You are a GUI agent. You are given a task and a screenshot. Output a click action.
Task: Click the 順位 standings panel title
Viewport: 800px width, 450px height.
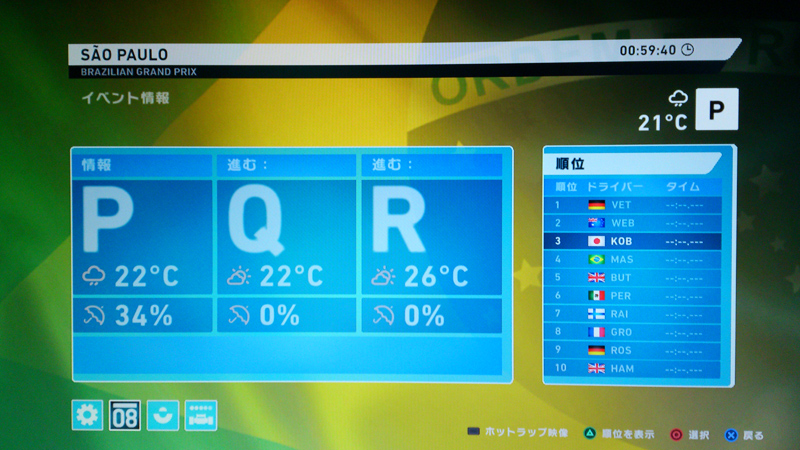570,164
